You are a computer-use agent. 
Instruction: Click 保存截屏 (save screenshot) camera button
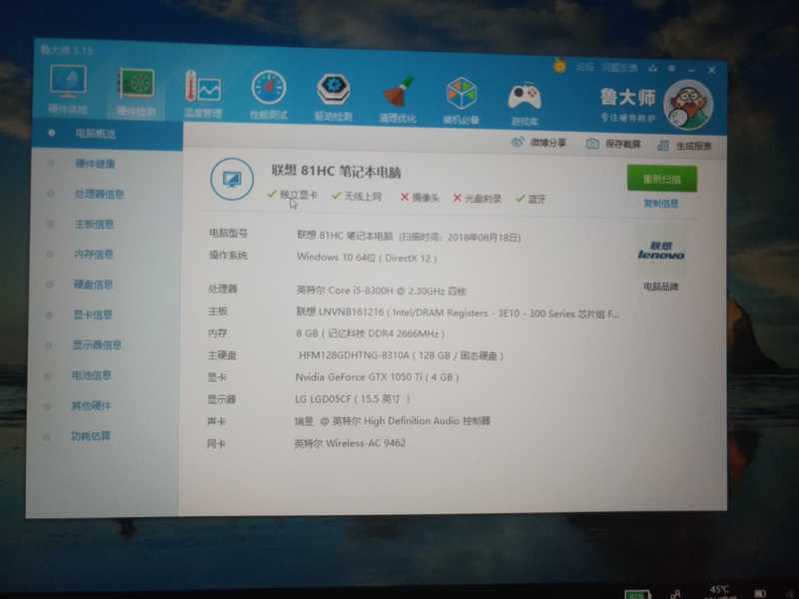coord(613,145)
